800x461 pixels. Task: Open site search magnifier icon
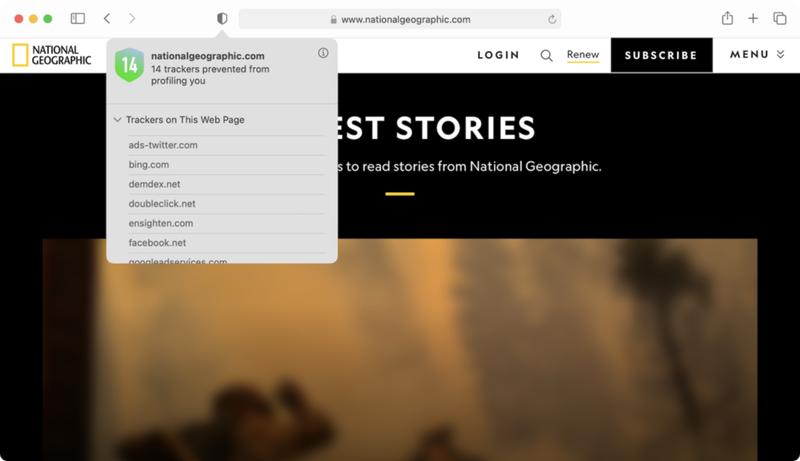point(546,55)
